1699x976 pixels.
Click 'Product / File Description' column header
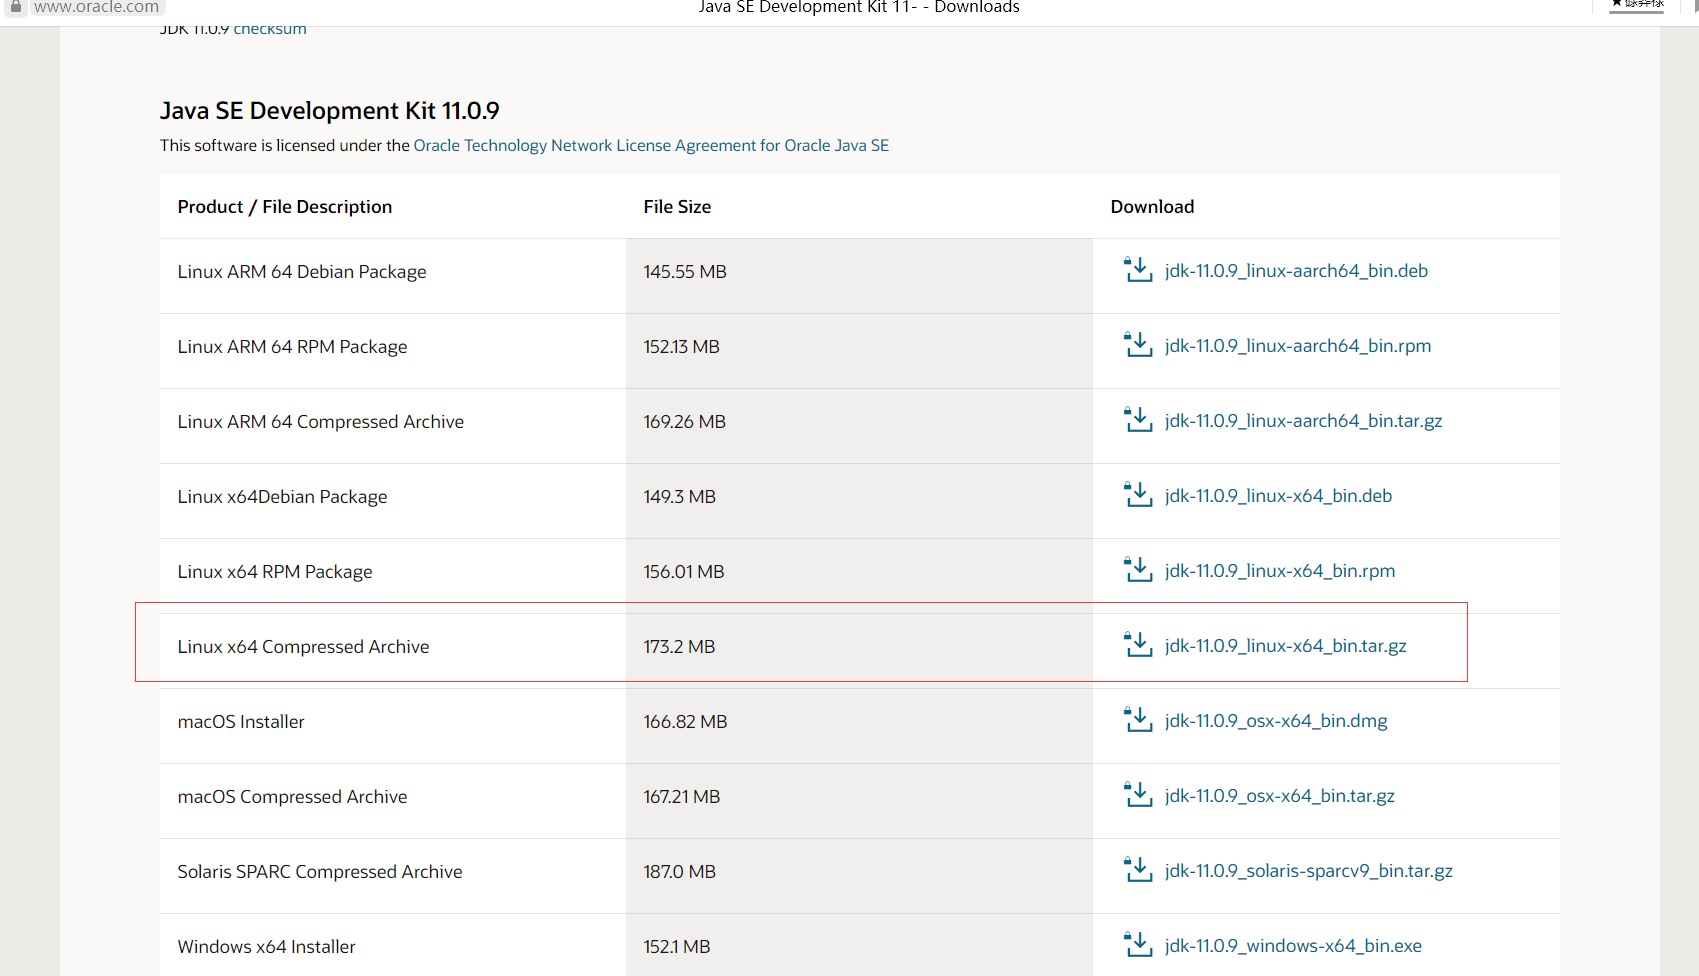pyautogui.click(x=285, y=207)
